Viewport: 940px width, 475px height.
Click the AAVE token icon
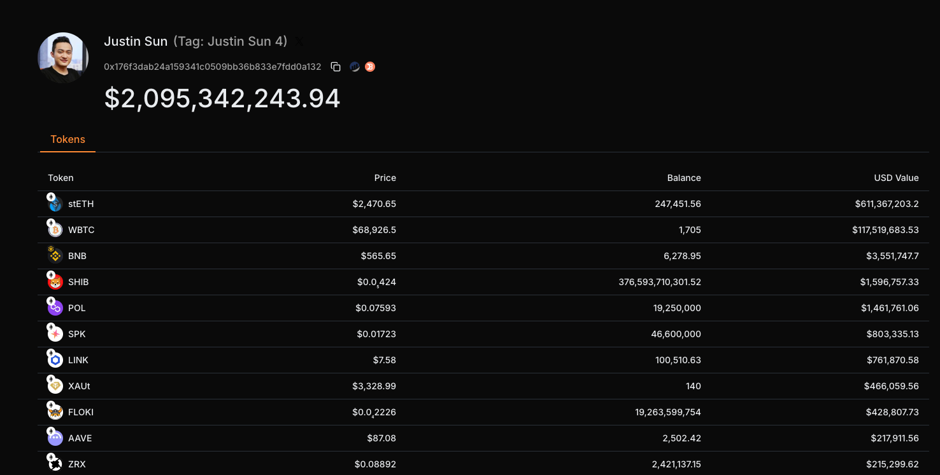pyautogui.click(x=55, y=438)
